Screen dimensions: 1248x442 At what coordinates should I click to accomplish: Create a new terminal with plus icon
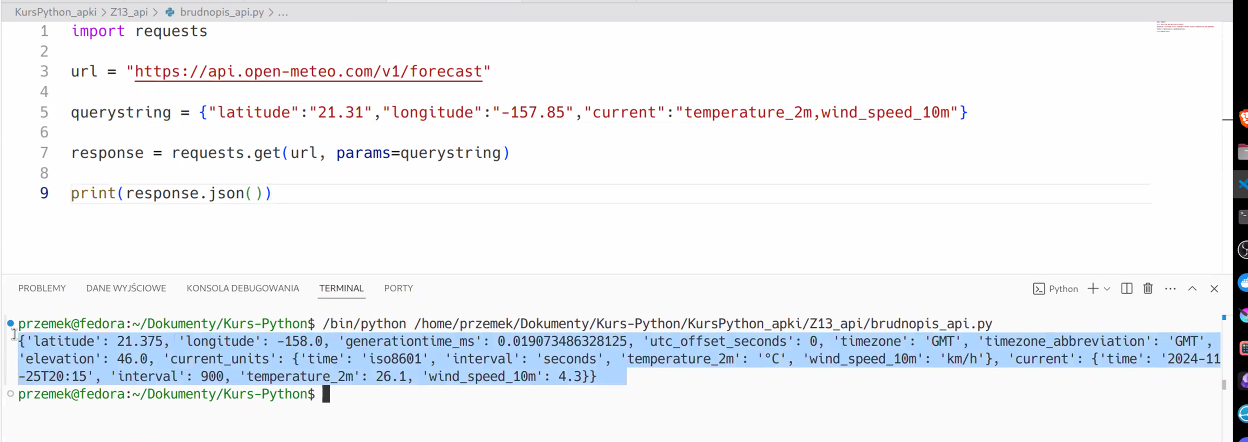(x=1093, y=288)
